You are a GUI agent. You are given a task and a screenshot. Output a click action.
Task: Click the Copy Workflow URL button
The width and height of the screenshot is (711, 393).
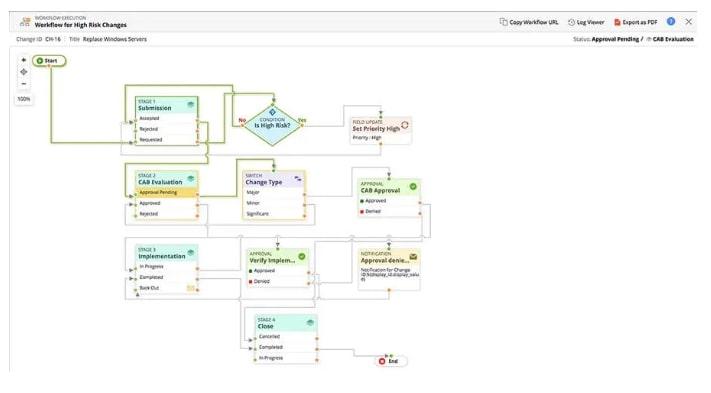(x=529, y=22)
